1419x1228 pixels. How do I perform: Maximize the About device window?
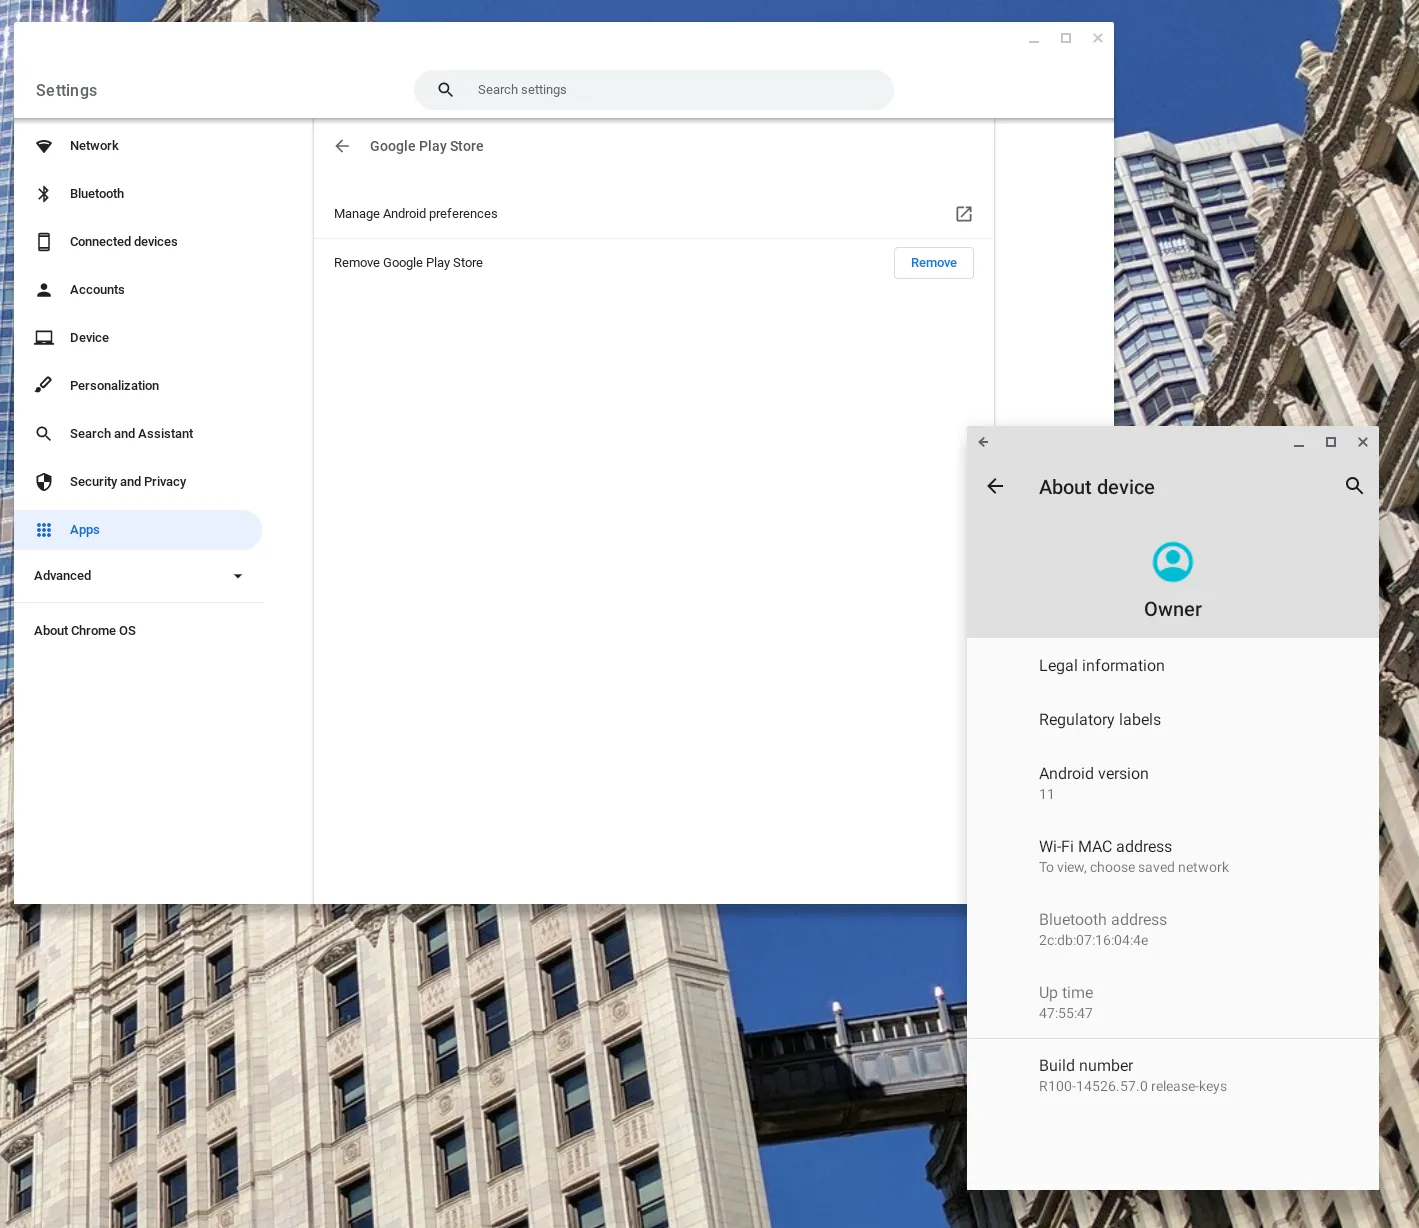(x=1331, y=442)
